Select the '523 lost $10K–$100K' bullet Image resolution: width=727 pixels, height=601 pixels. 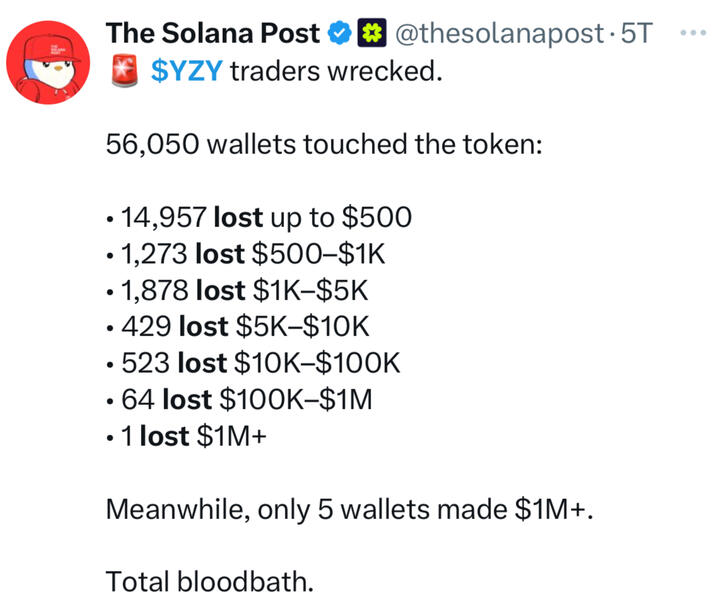click(x=259, y=364)
